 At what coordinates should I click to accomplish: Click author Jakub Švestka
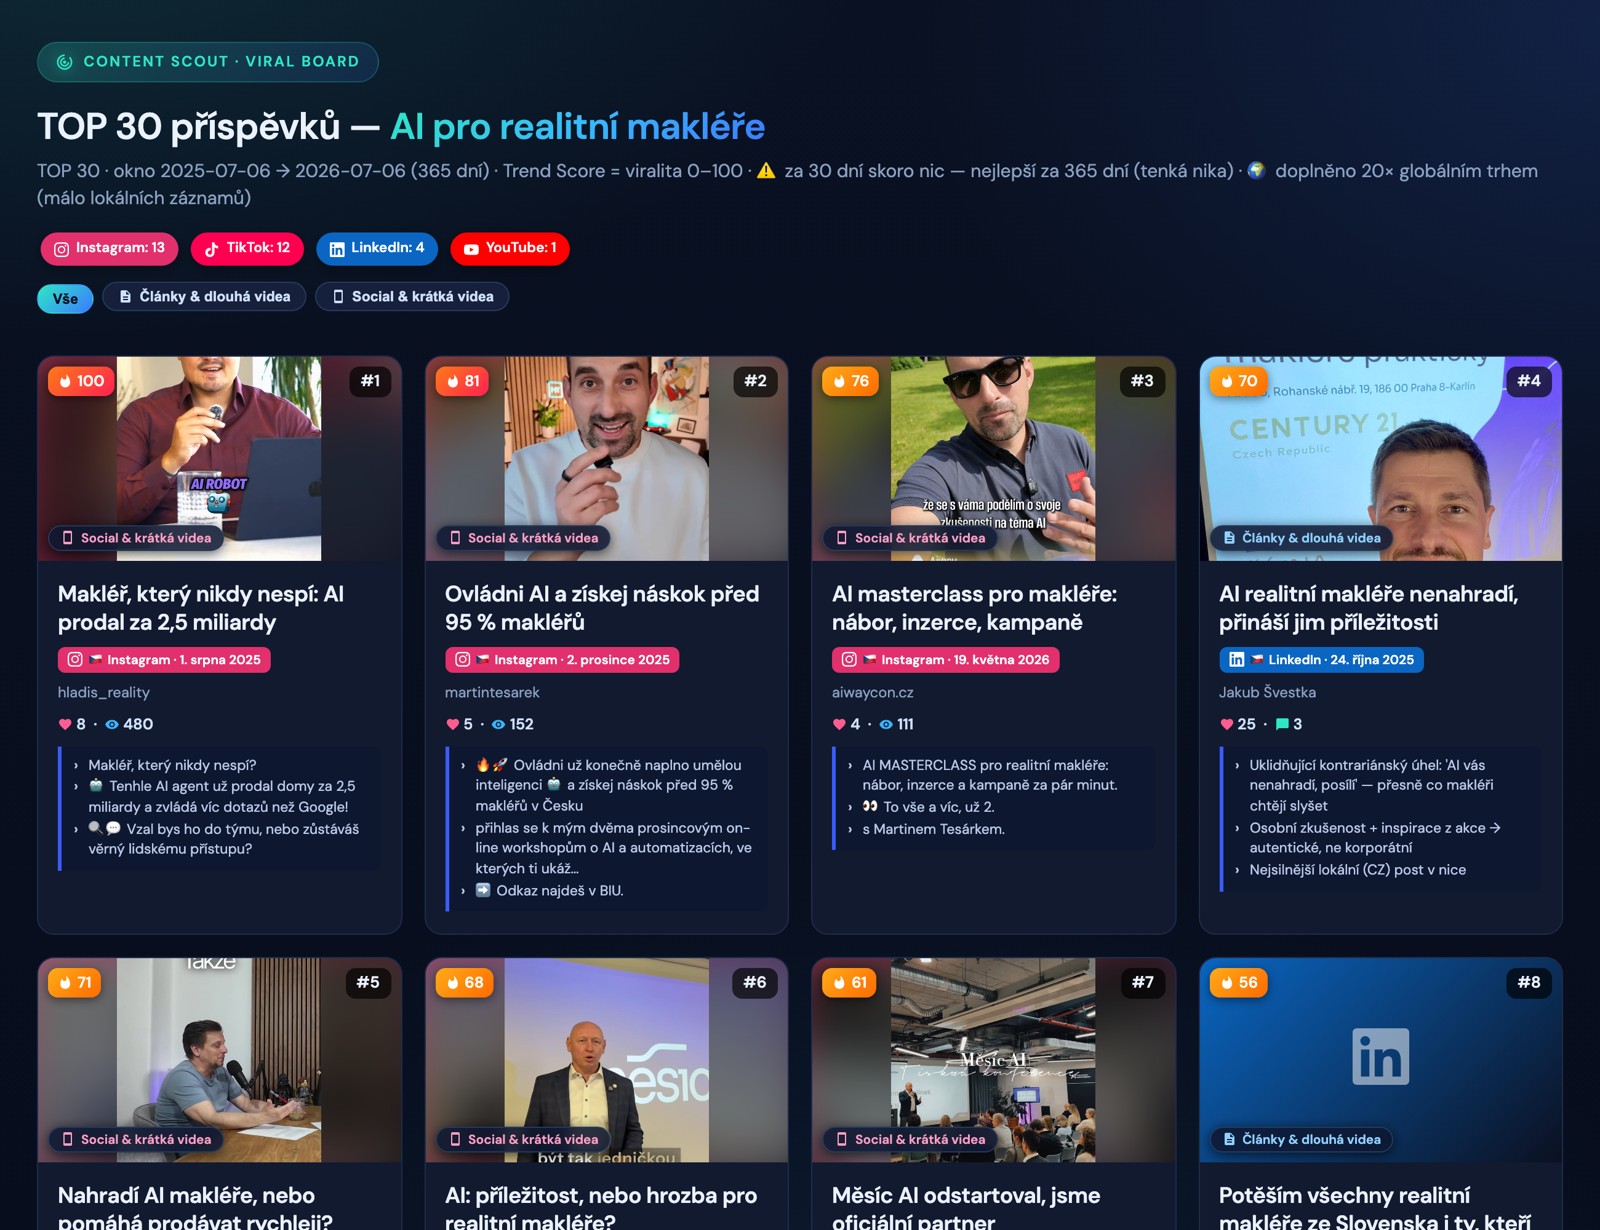click(1267, 692)
